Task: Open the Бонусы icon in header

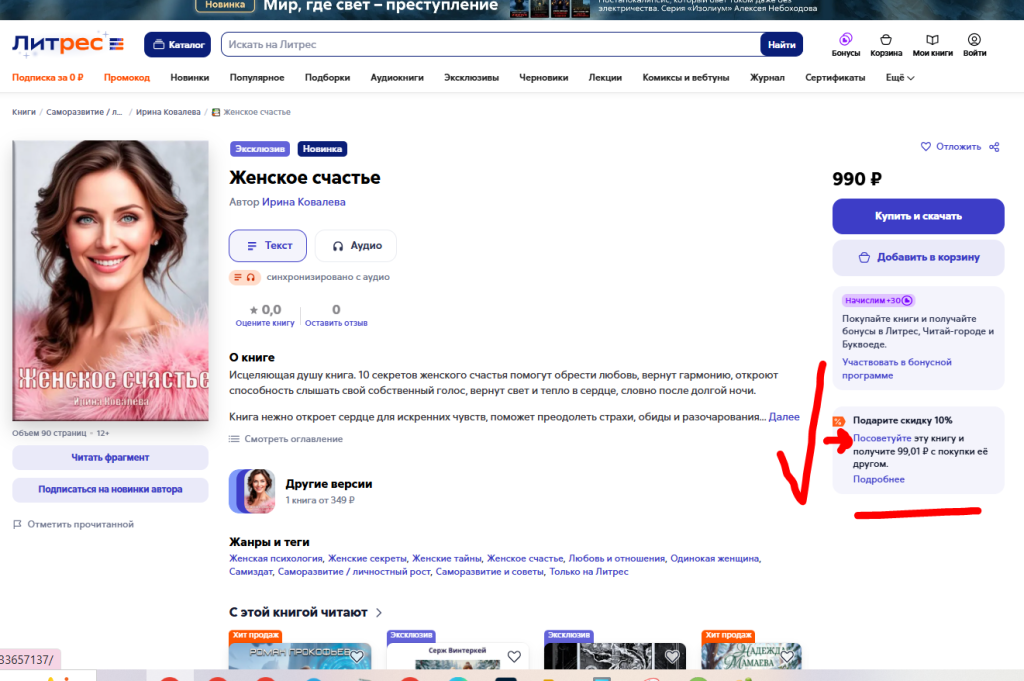Action: tap(845, 41)
